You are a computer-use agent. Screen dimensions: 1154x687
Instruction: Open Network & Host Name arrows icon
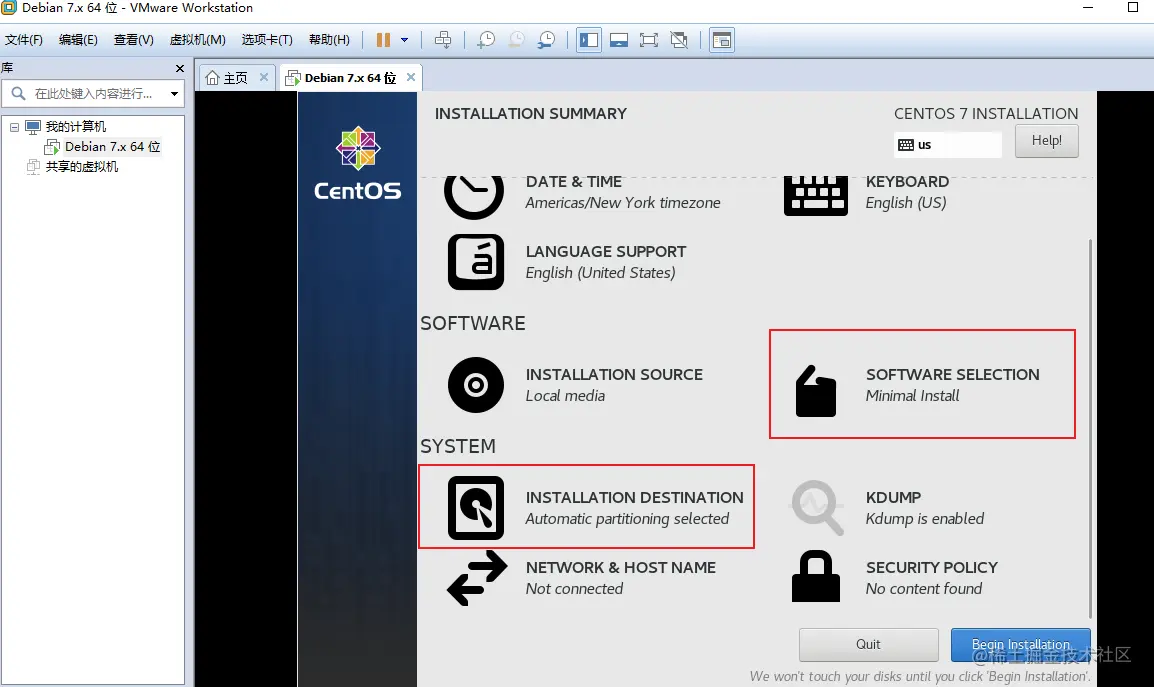[477, 579]
